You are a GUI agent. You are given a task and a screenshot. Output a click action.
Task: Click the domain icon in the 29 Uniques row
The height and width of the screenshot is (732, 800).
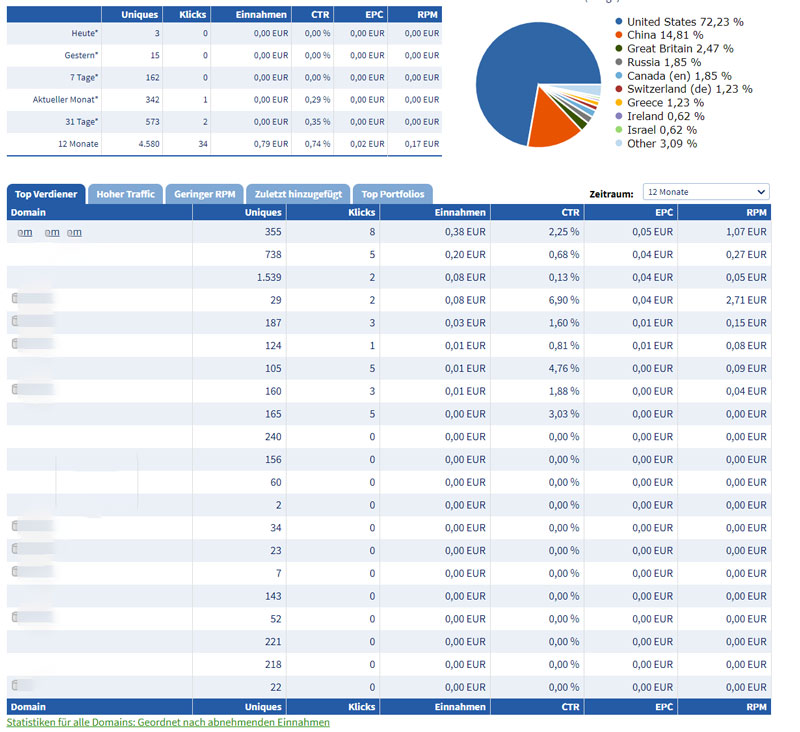pyautogui.click(x=15, y=298)
